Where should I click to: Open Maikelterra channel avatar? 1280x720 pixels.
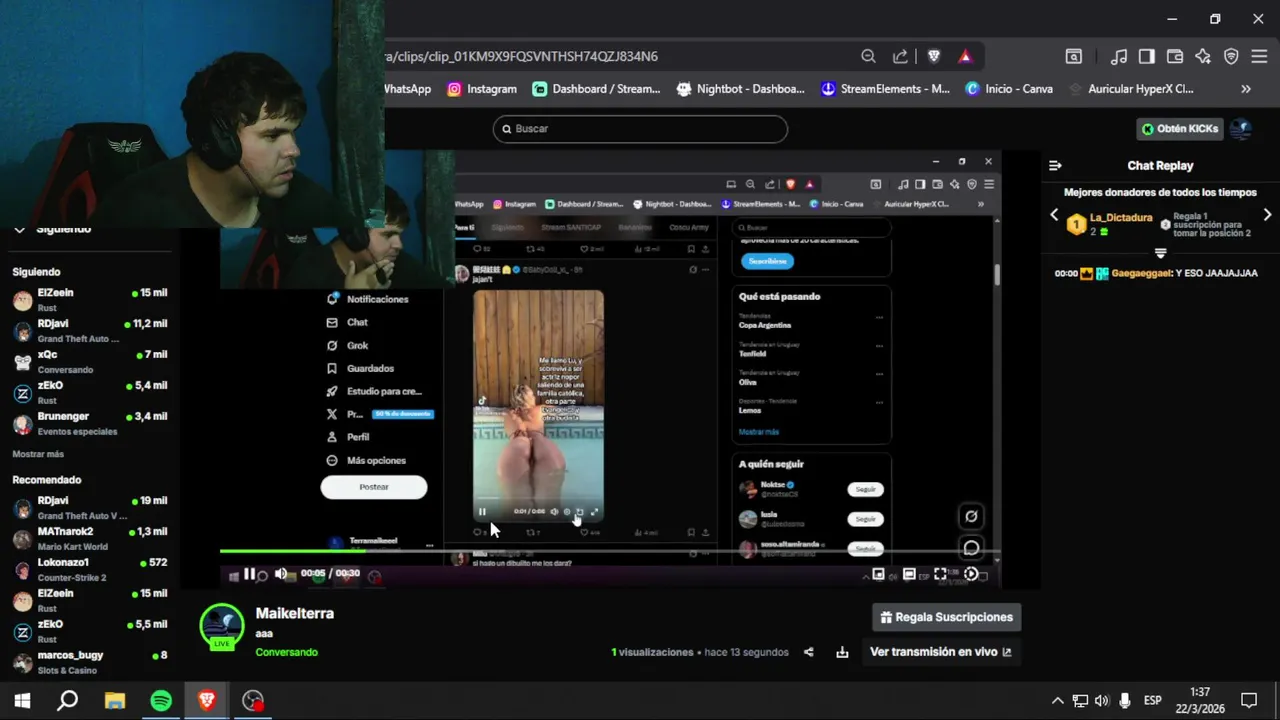[222, 626]
